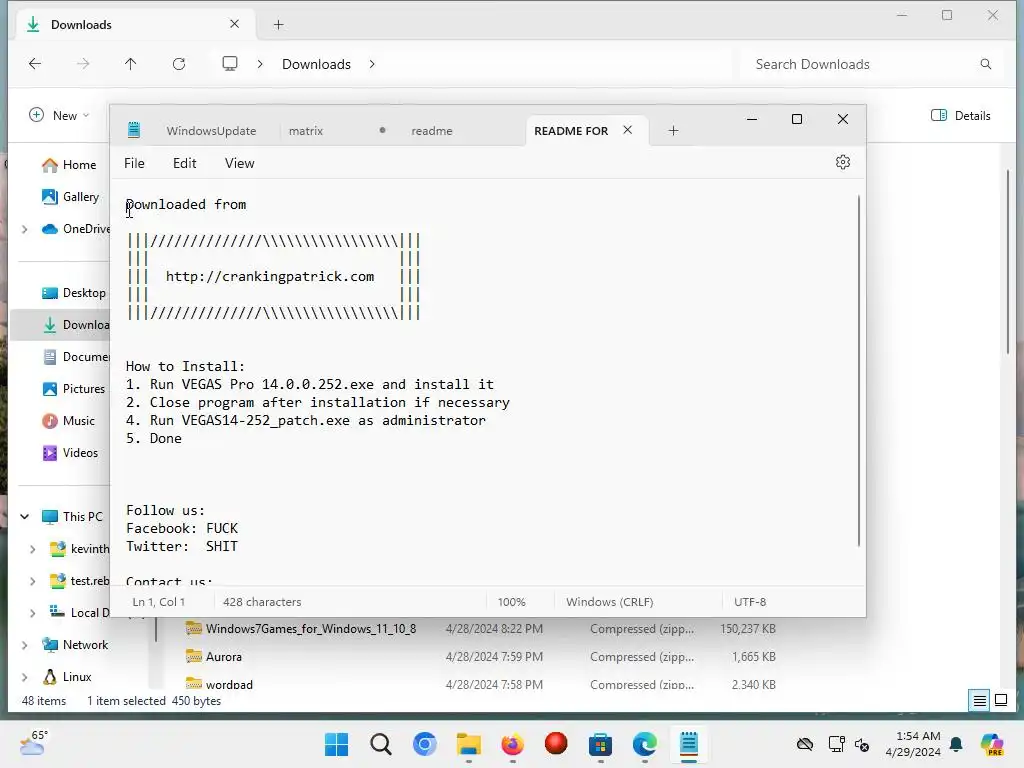This screenshot has width=1024, height=768.
Task: Open the View menu in Notepad
Action: click(240, 163)
